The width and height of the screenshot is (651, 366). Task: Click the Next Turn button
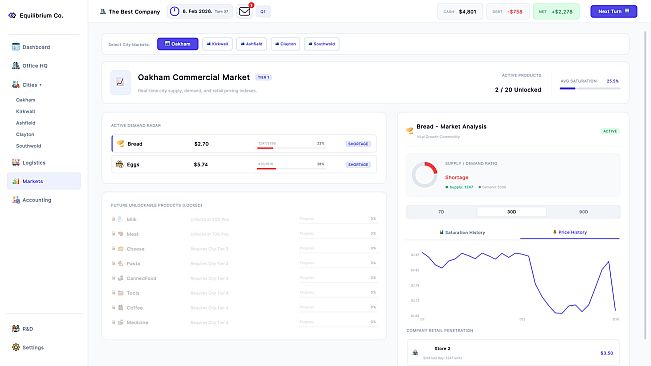[x=614, y=11]
